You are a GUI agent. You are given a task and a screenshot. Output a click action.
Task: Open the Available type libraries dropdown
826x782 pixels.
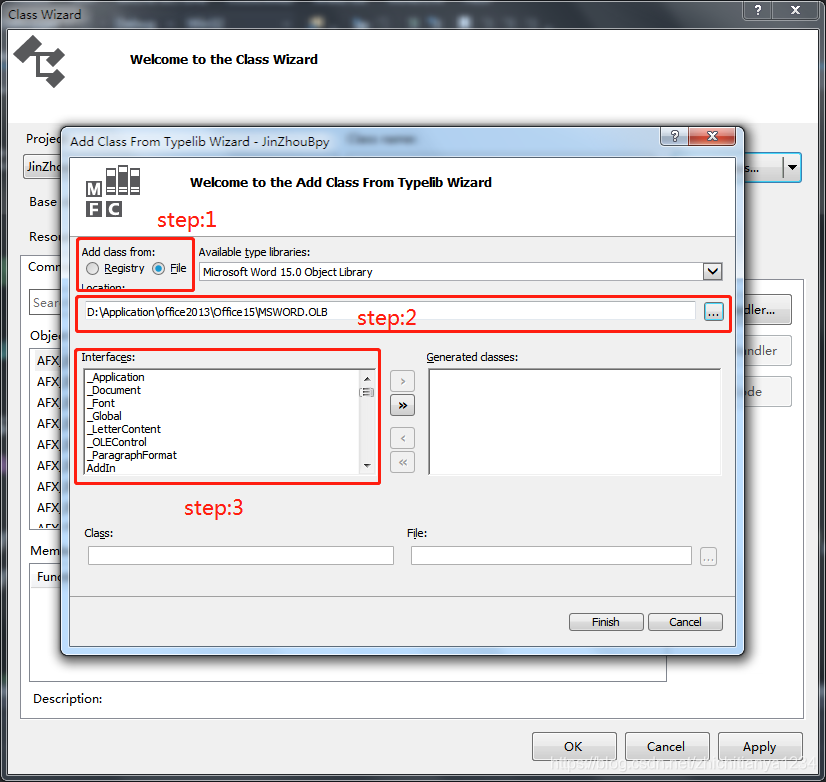(x=712, y=272)
